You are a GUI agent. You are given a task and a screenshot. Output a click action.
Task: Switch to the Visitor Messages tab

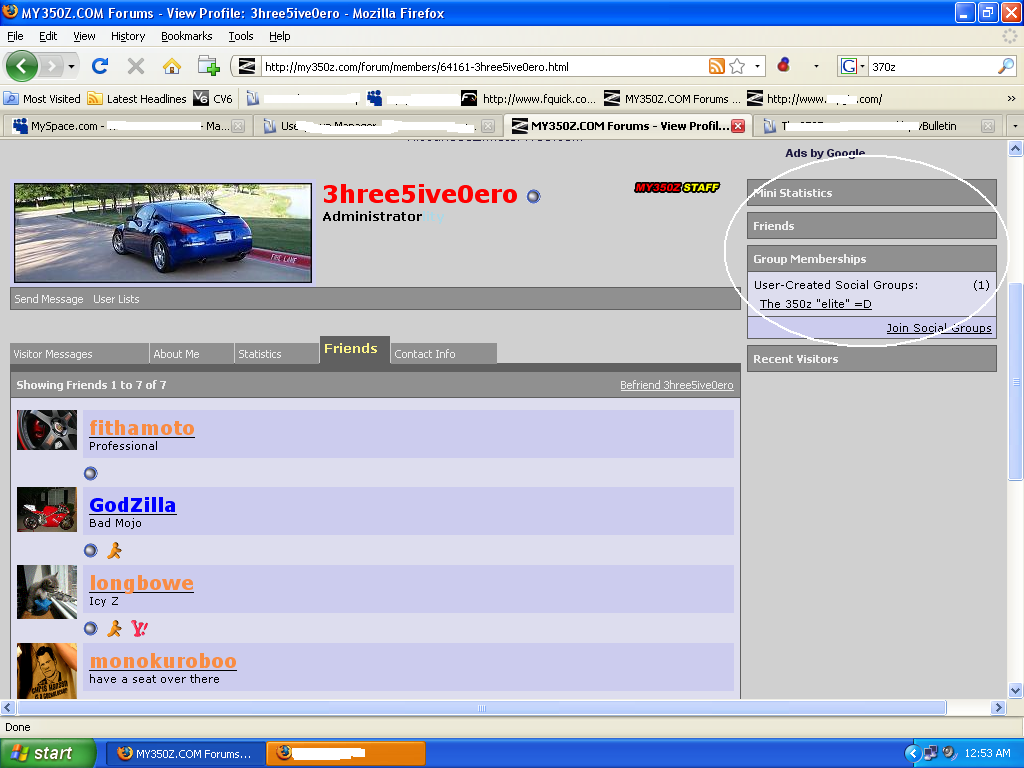pyautogui.click(x=79, y=353)
